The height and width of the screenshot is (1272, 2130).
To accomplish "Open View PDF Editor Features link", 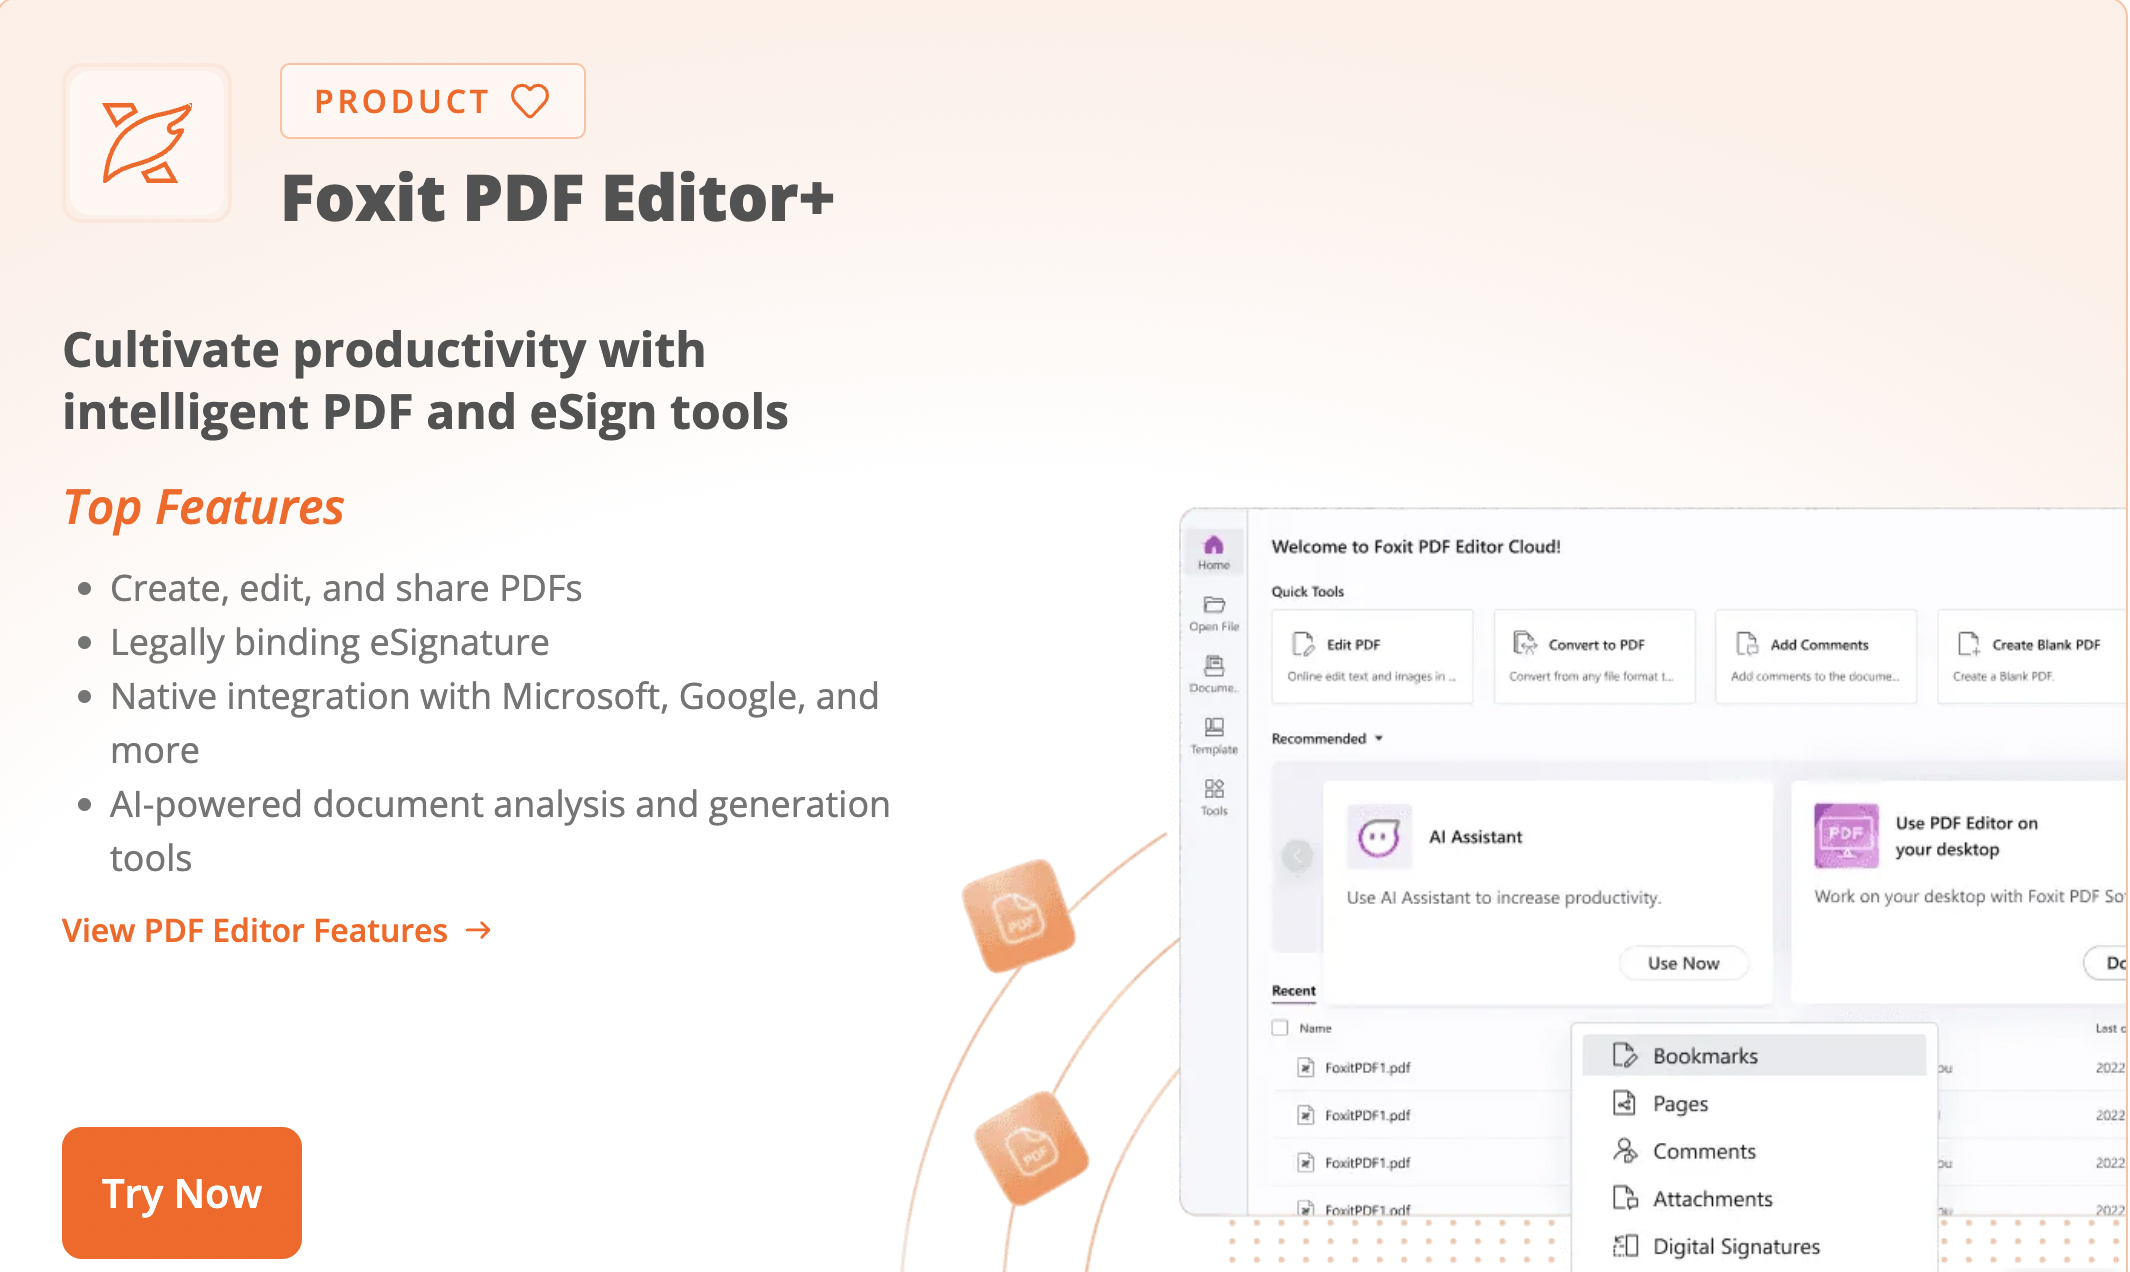I will pyautogui.click(x=277, y=930).
